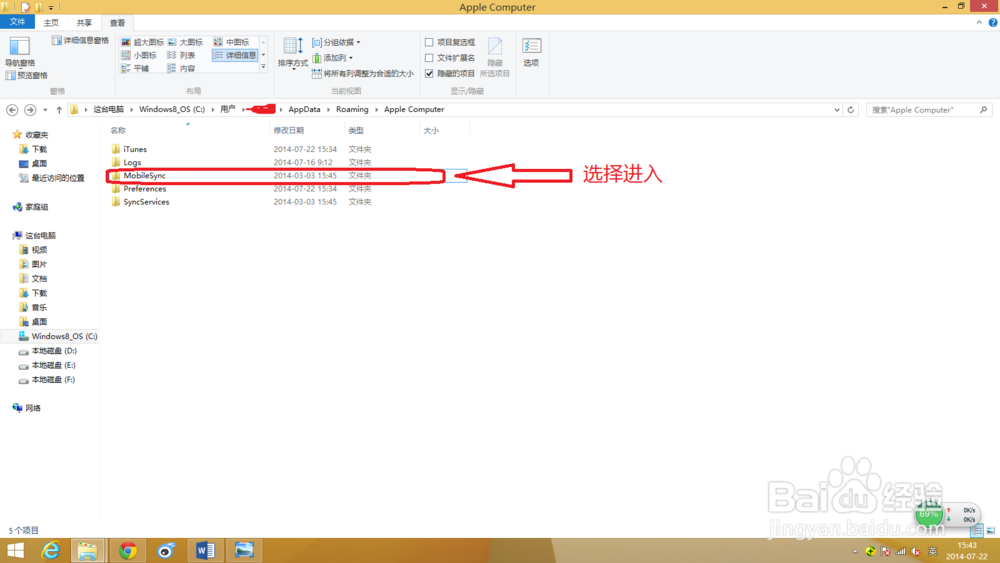
Task: Navigate to Windows8_OS (C:) breadcrumb
Action: [x=172, y=110]
